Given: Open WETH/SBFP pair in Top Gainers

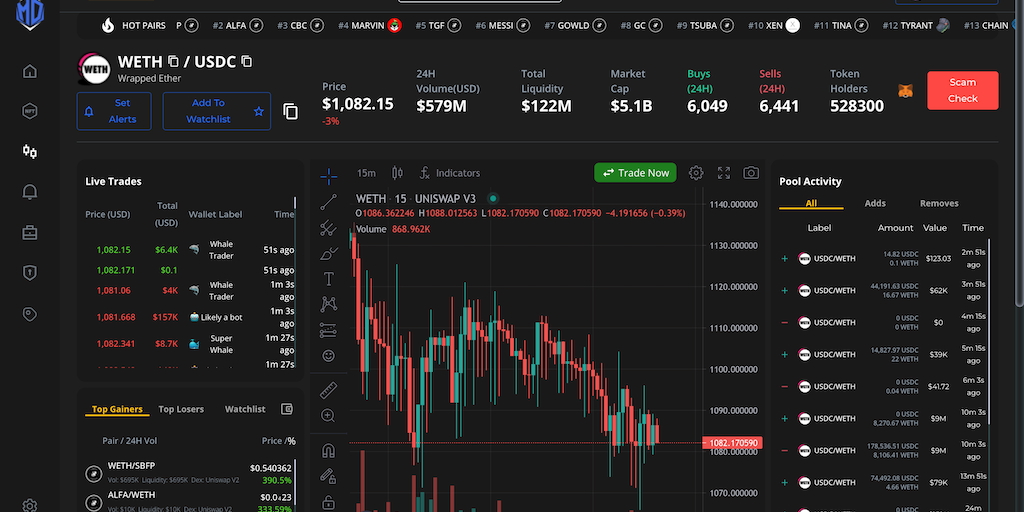Looking at the screenshot, I should pos(189,474).
